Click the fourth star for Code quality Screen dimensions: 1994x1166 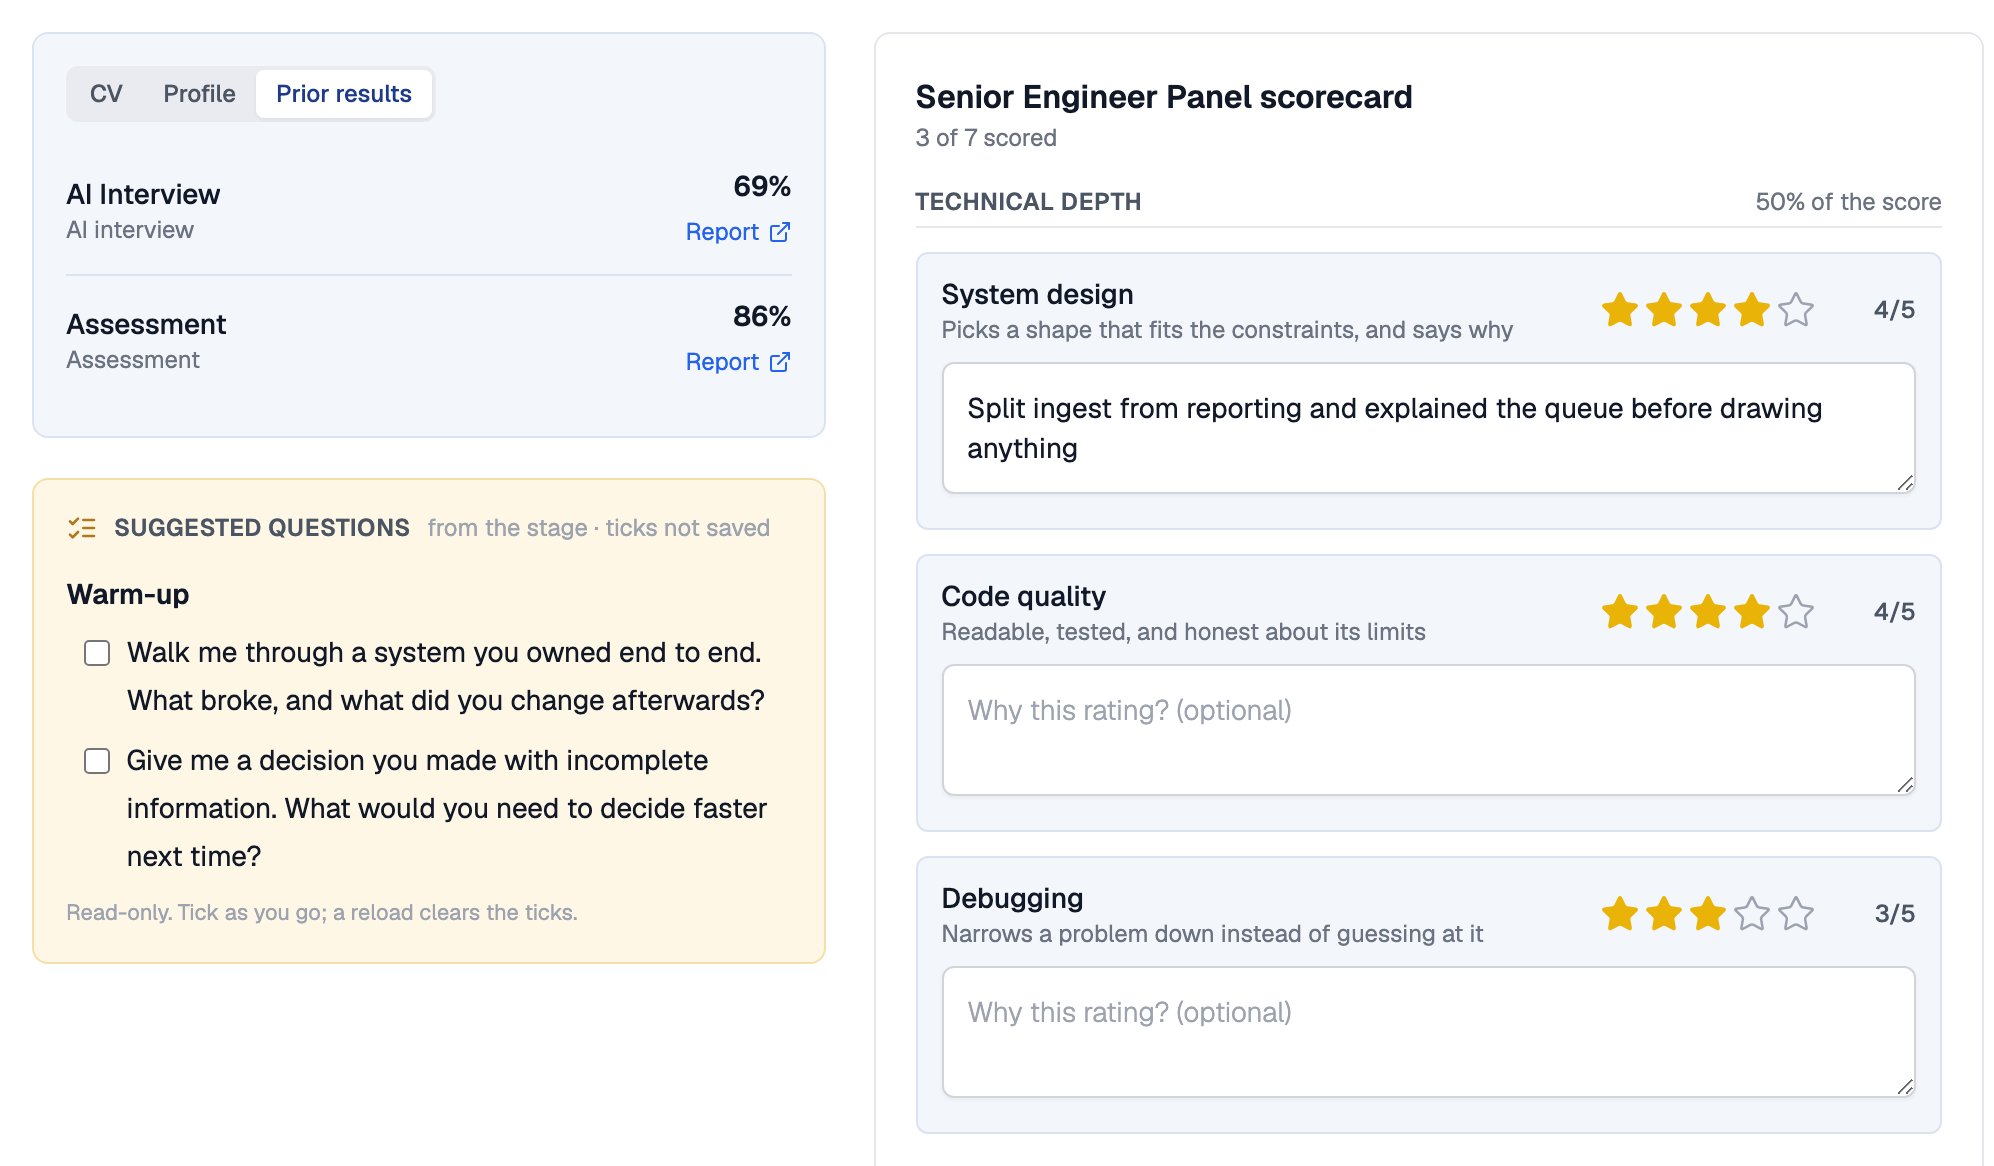[x=1752, y=612]
